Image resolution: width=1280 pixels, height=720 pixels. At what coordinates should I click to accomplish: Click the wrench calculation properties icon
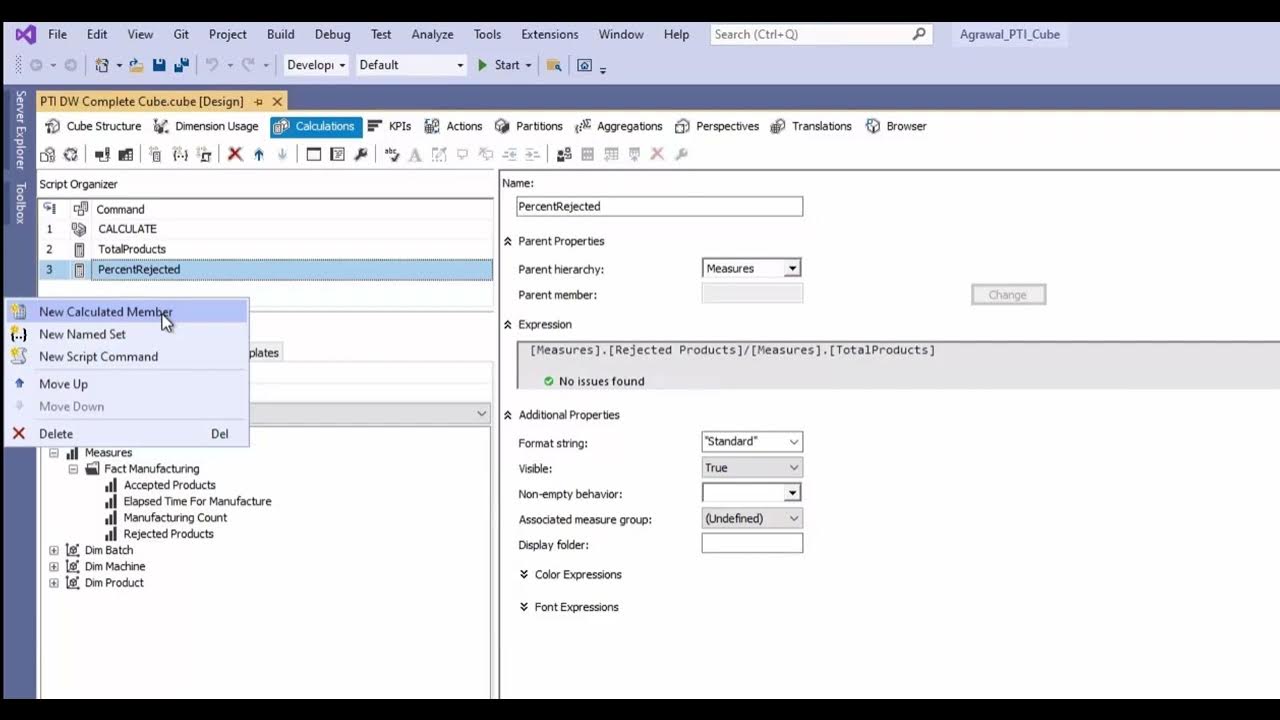tap(361, 154)
